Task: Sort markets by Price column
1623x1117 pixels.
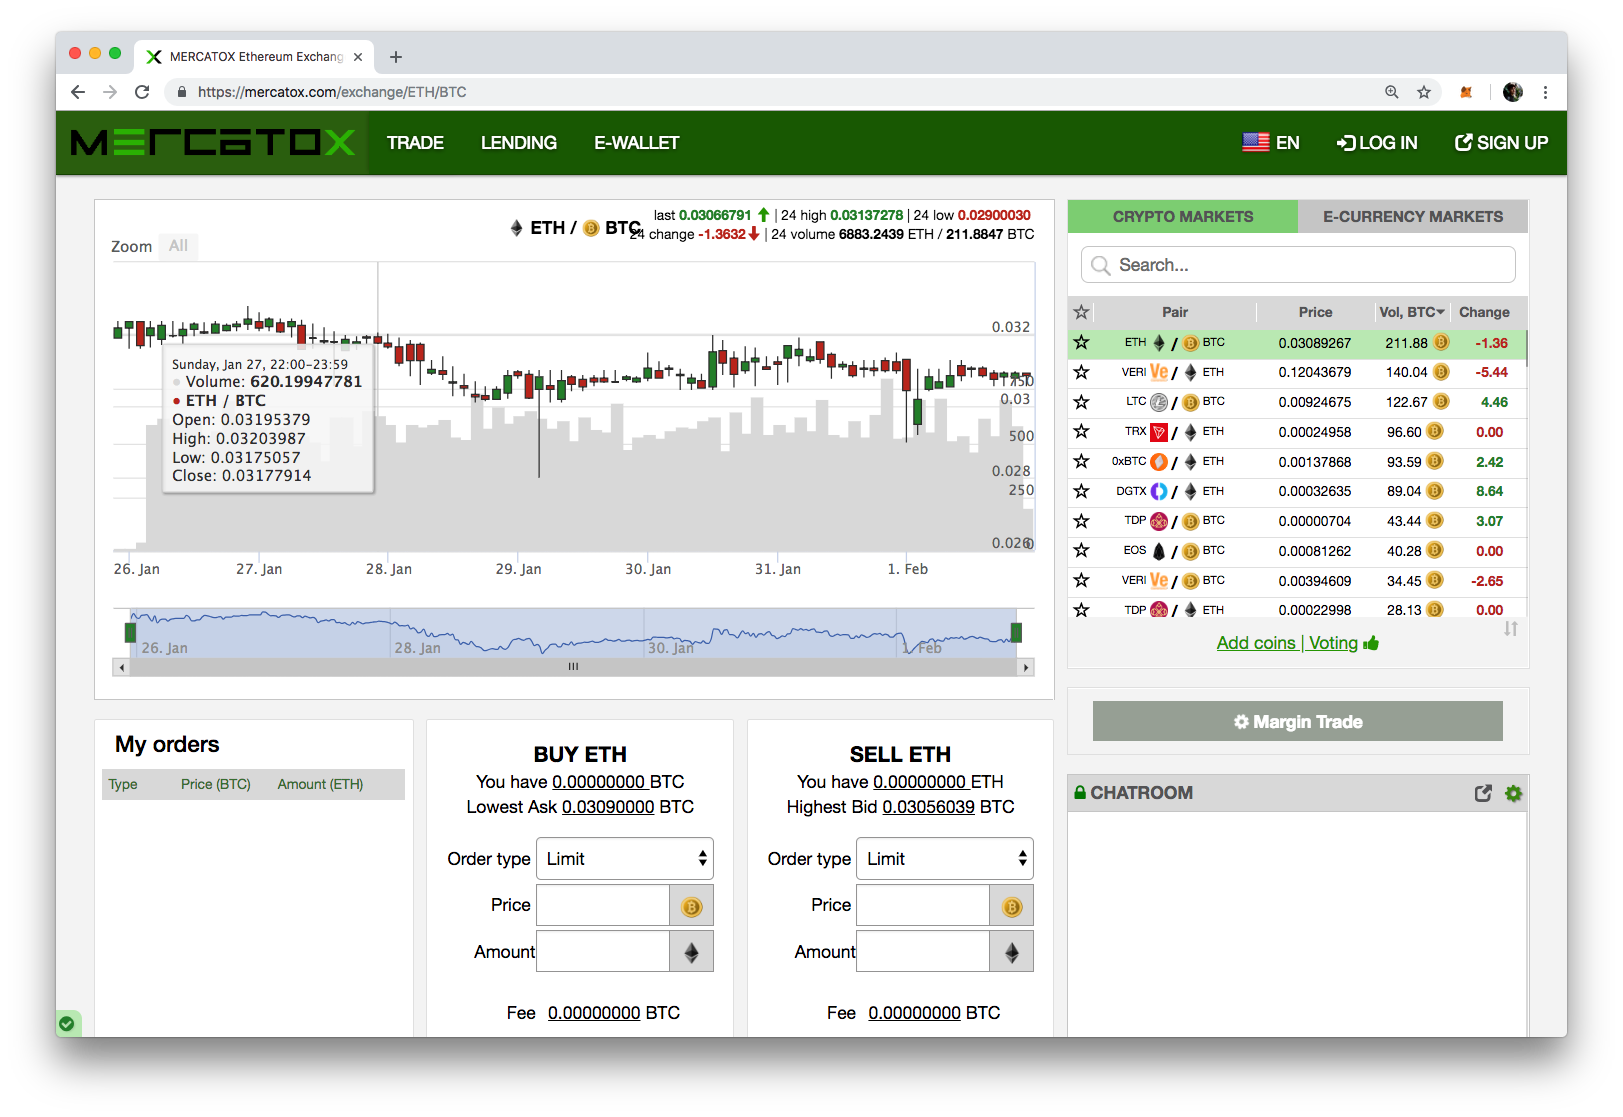Action: 1315,312
